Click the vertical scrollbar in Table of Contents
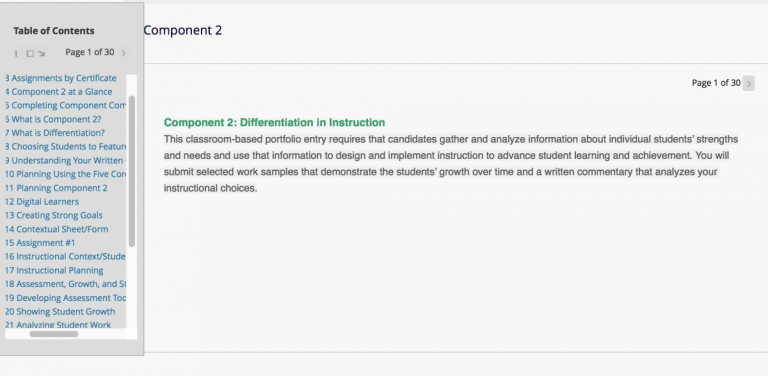Viewport: 768px width, 376px height. 131,171
